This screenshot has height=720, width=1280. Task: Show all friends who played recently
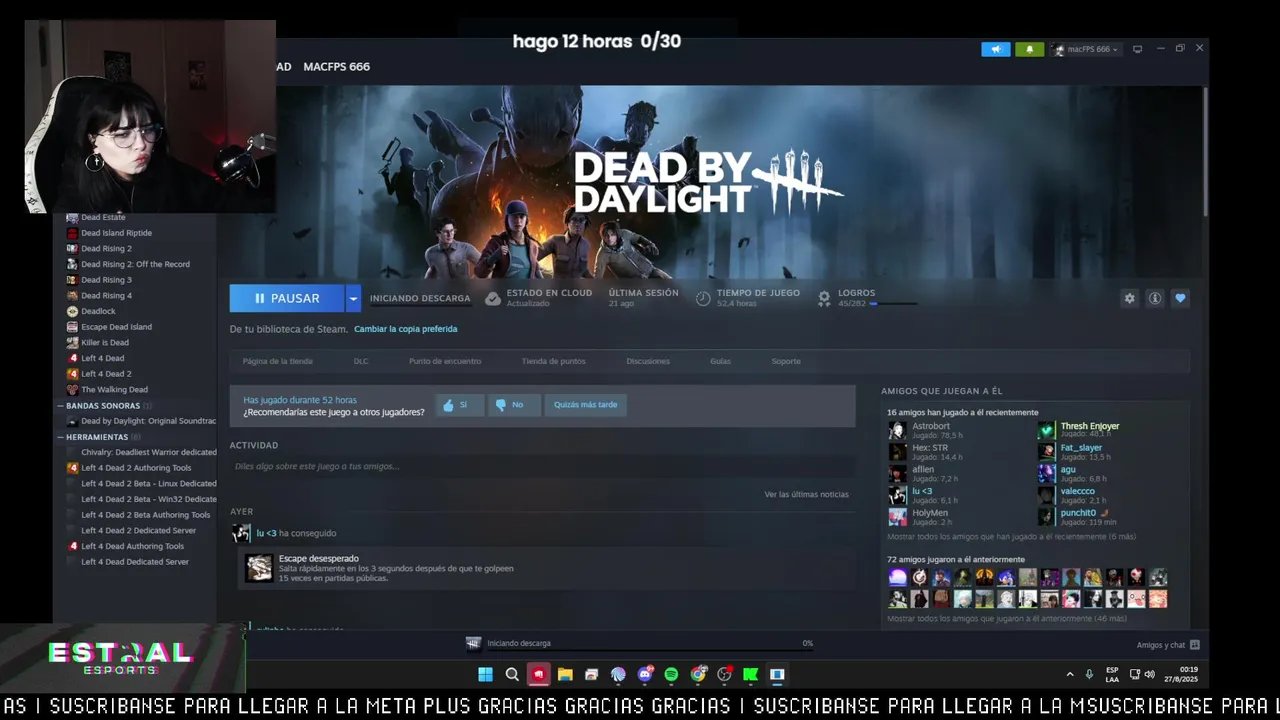(x=1011, y=537)
